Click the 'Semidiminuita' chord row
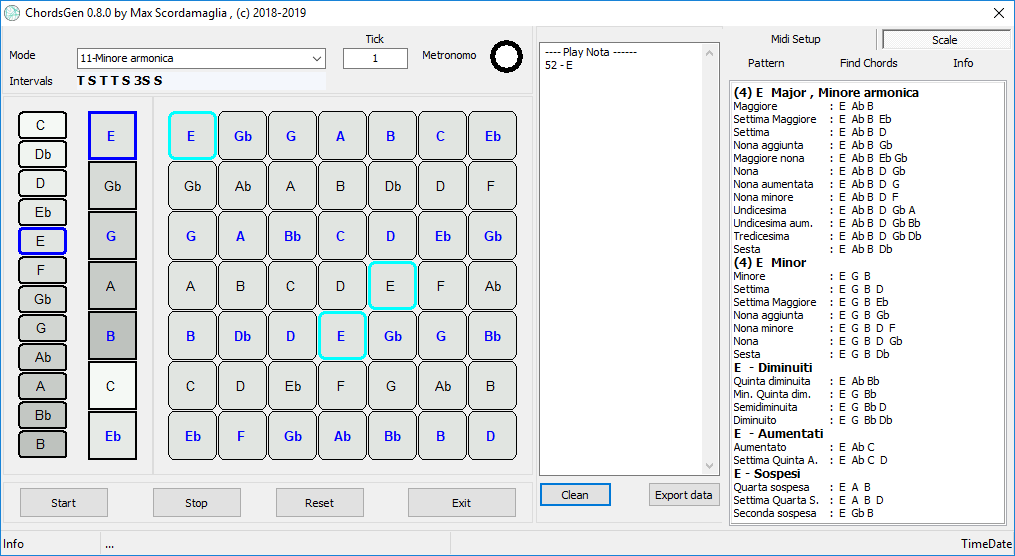 810,407
